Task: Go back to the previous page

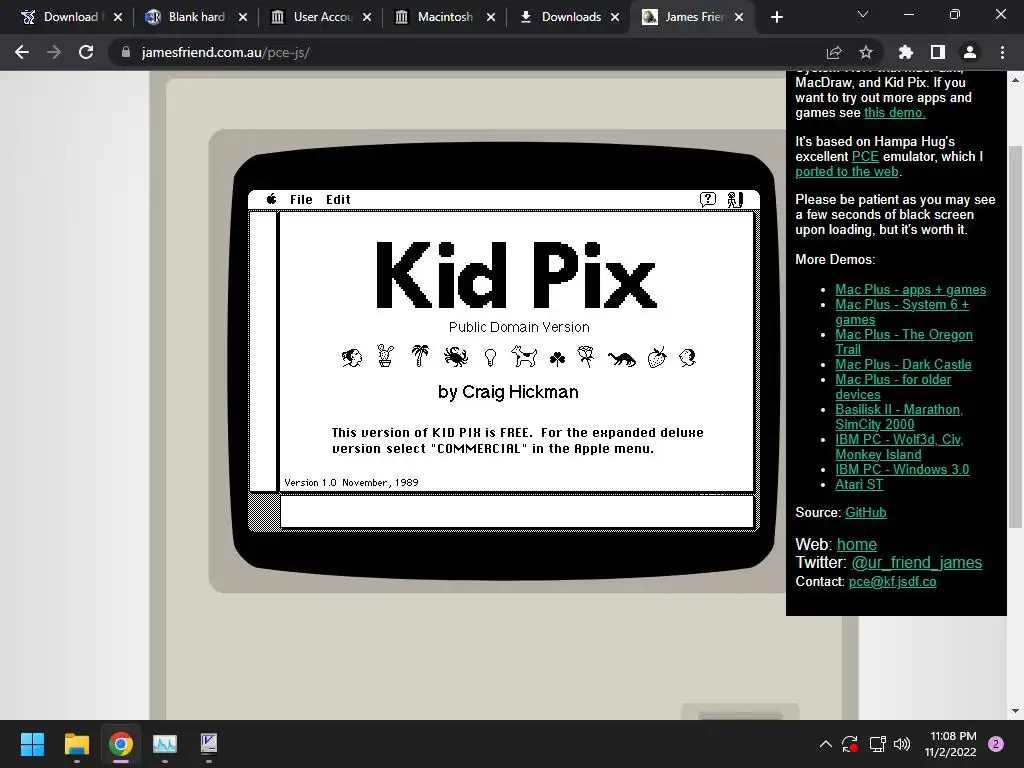Action: [22, 52]
